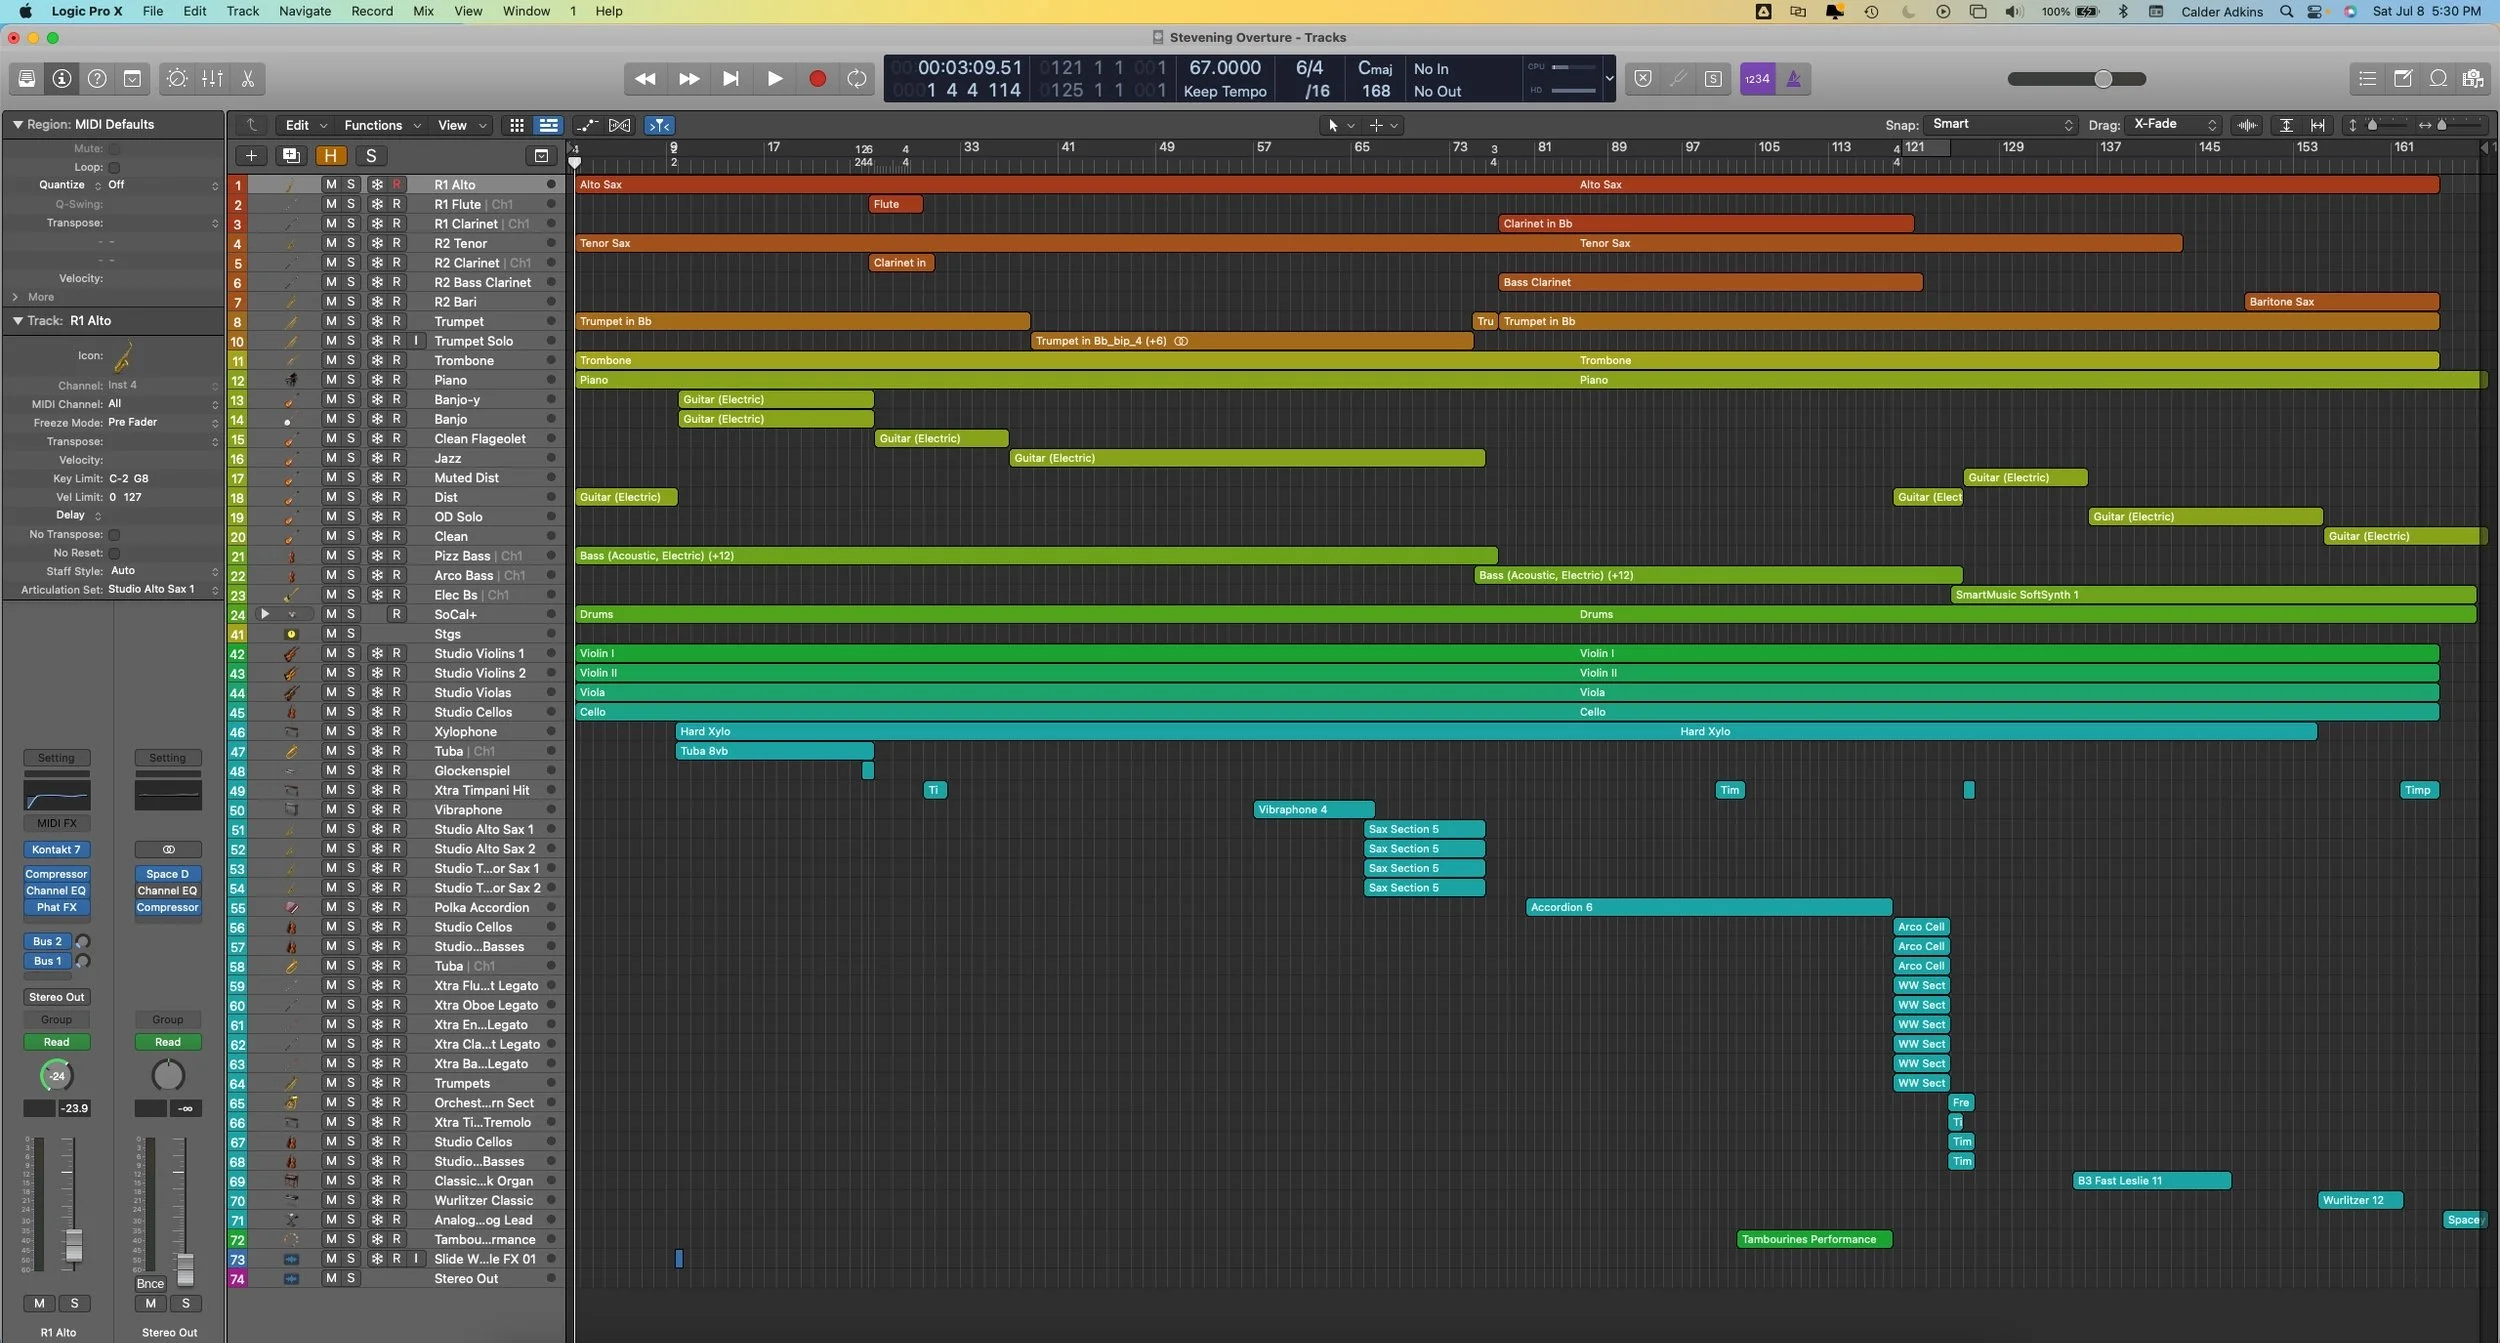The image size is (2500, 1343).
Task: Click the Record button
Action: coord(817,78)
